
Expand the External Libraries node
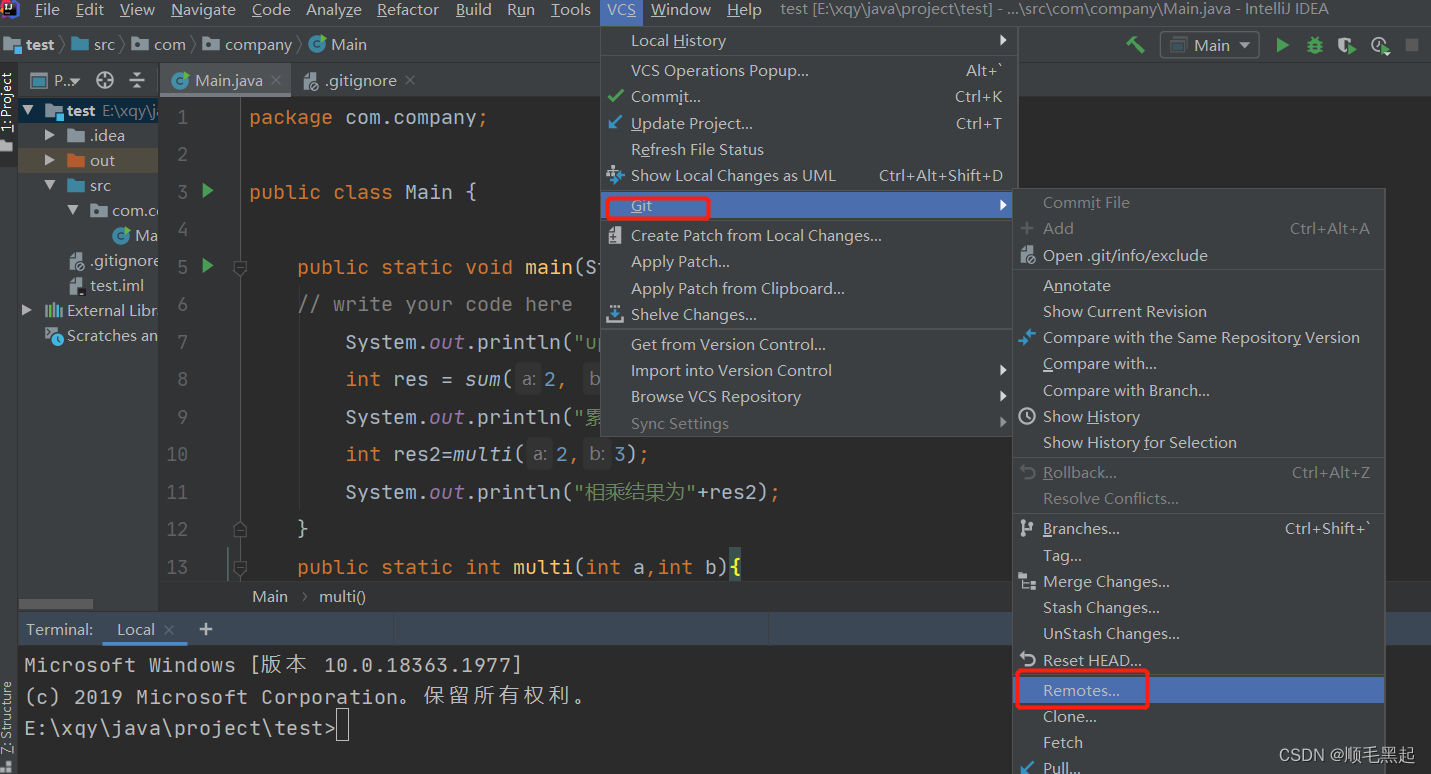point(28,311)
